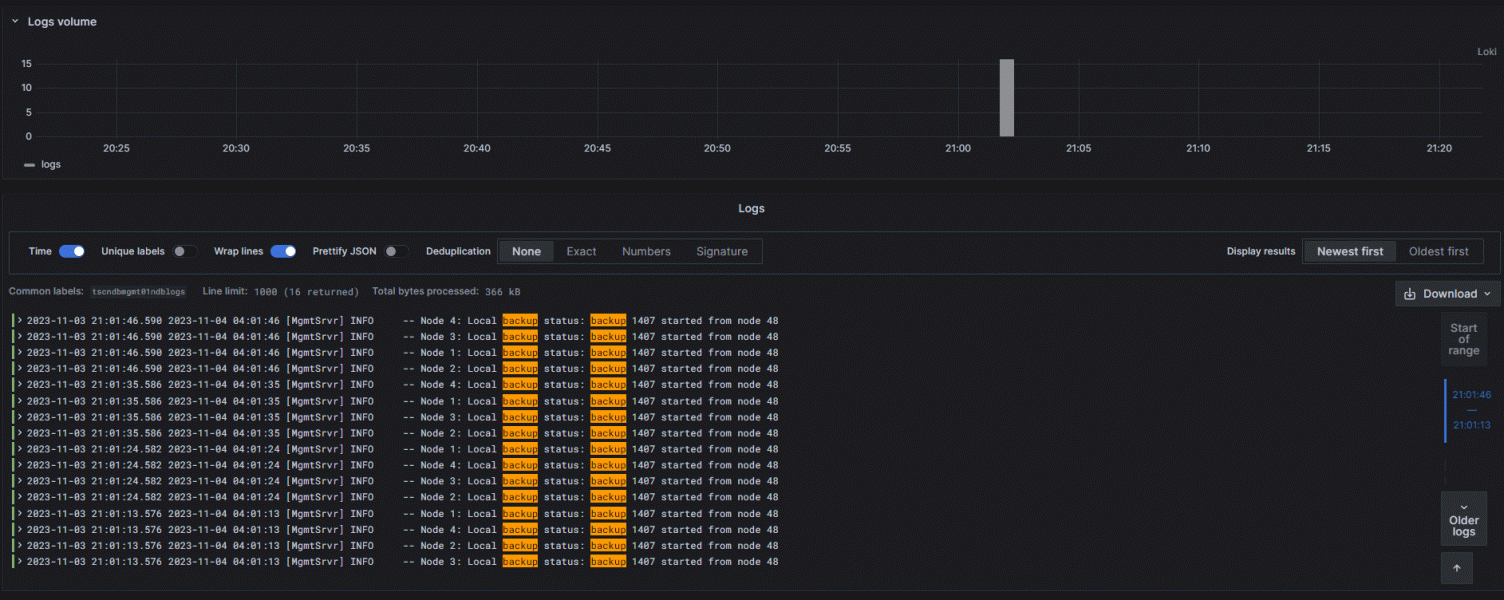
Task: Collapse the Logs volume panel
Action: click(14, 20)
